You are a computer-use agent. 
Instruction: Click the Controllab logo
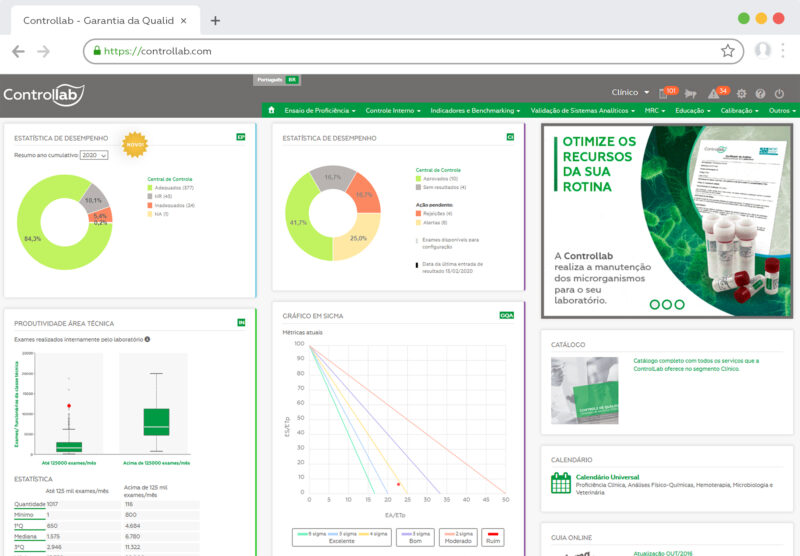click(x=44, y=95)
